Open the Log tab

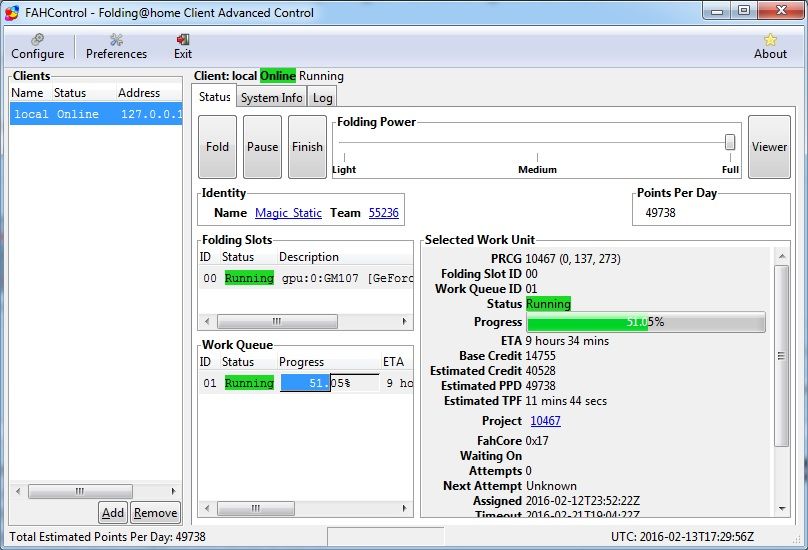point(323,97)
